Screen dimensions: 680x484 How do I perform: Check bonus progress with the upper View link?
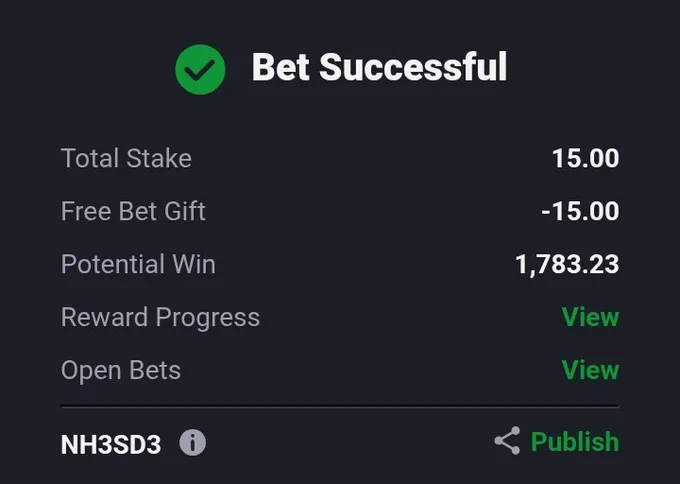(590, 317)
